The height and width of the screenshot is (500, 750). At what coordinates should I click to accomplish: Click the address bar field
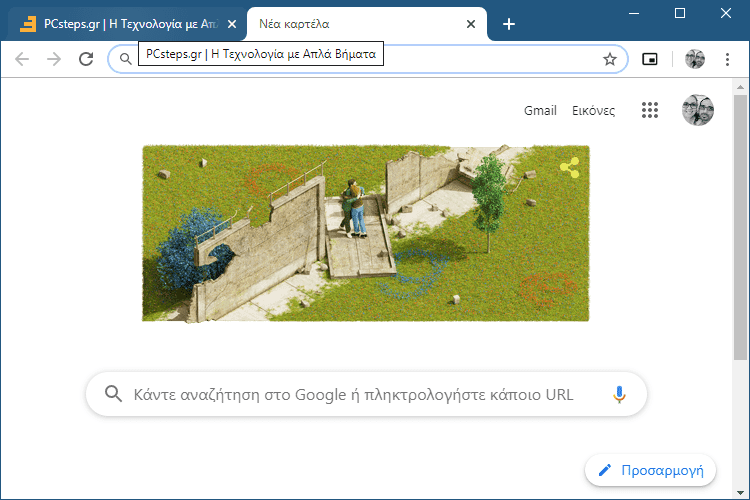367,59
